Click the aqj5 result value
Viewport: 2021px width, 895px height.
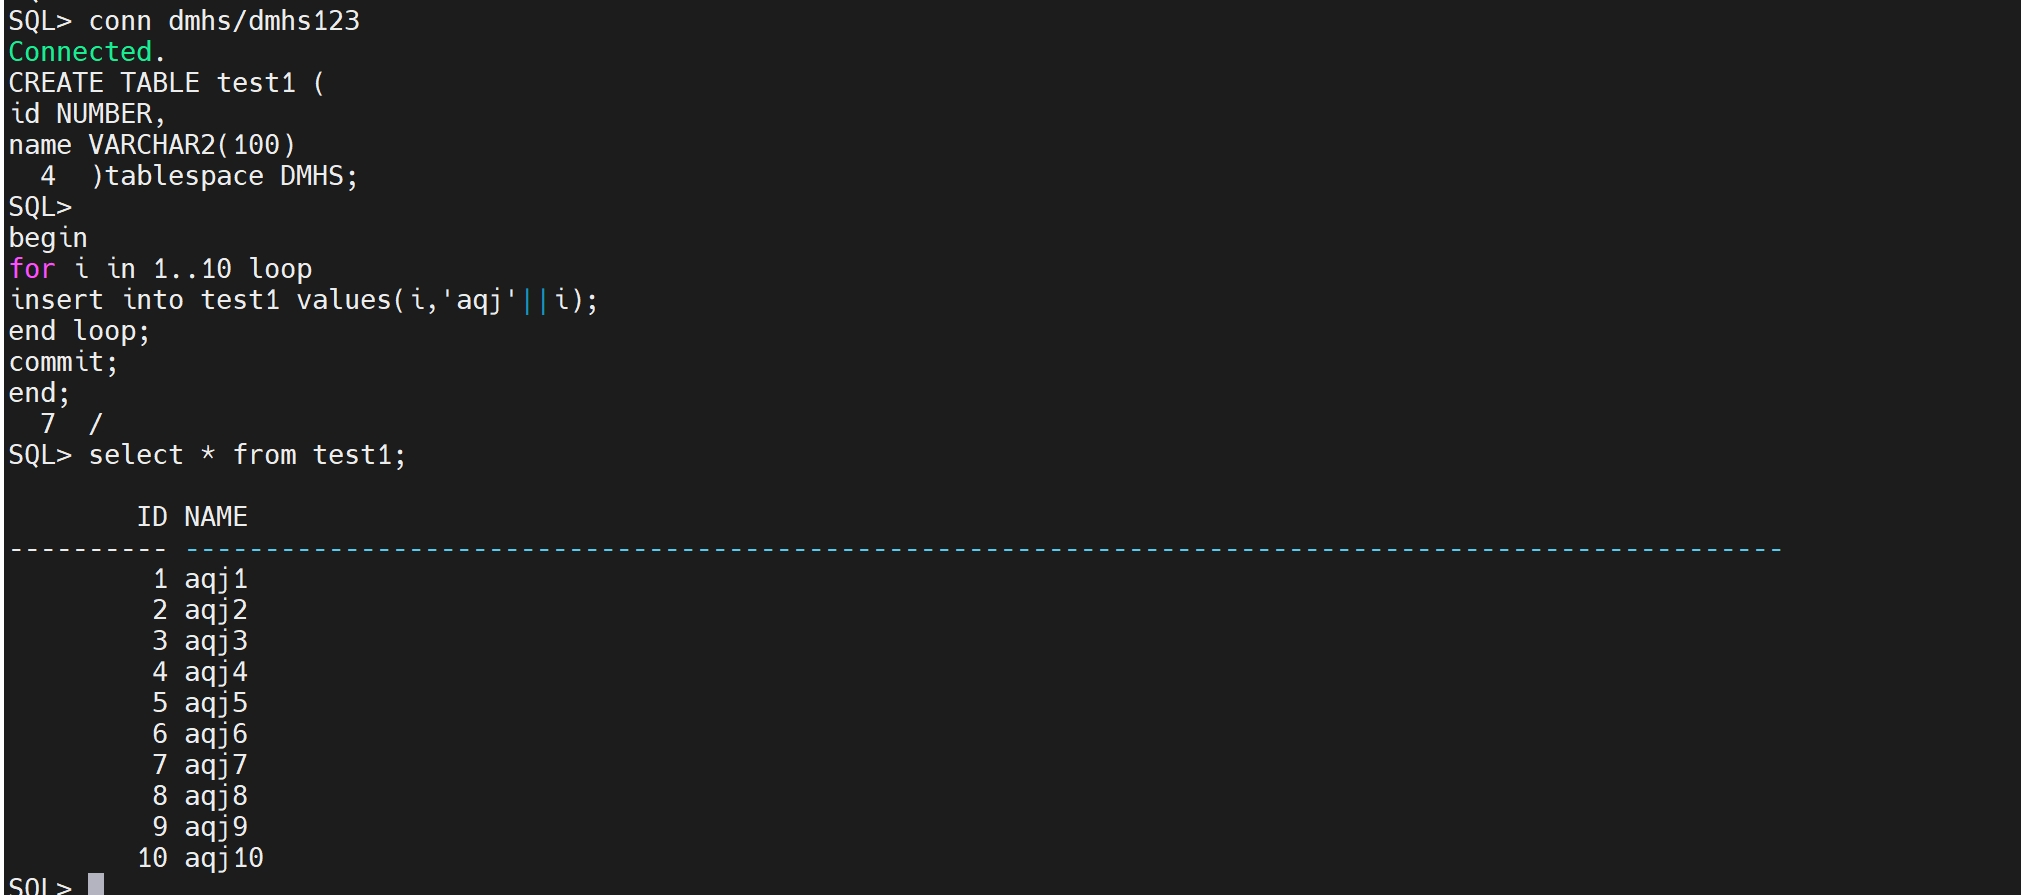(215, 703)
